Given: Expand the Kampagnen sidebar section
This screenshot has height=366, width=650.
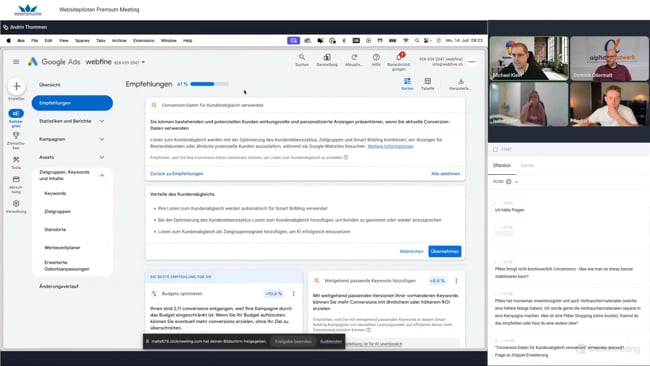Looking at the screenshot, I should [x=72, y=139].
